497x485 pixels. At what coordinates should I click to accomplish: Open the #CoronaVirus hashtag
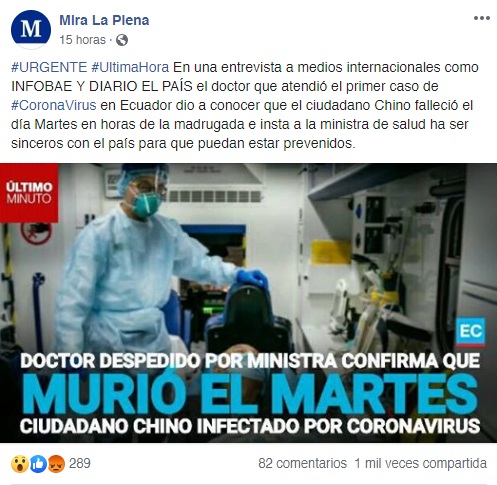pyautogui.click(x=54, y=105)
